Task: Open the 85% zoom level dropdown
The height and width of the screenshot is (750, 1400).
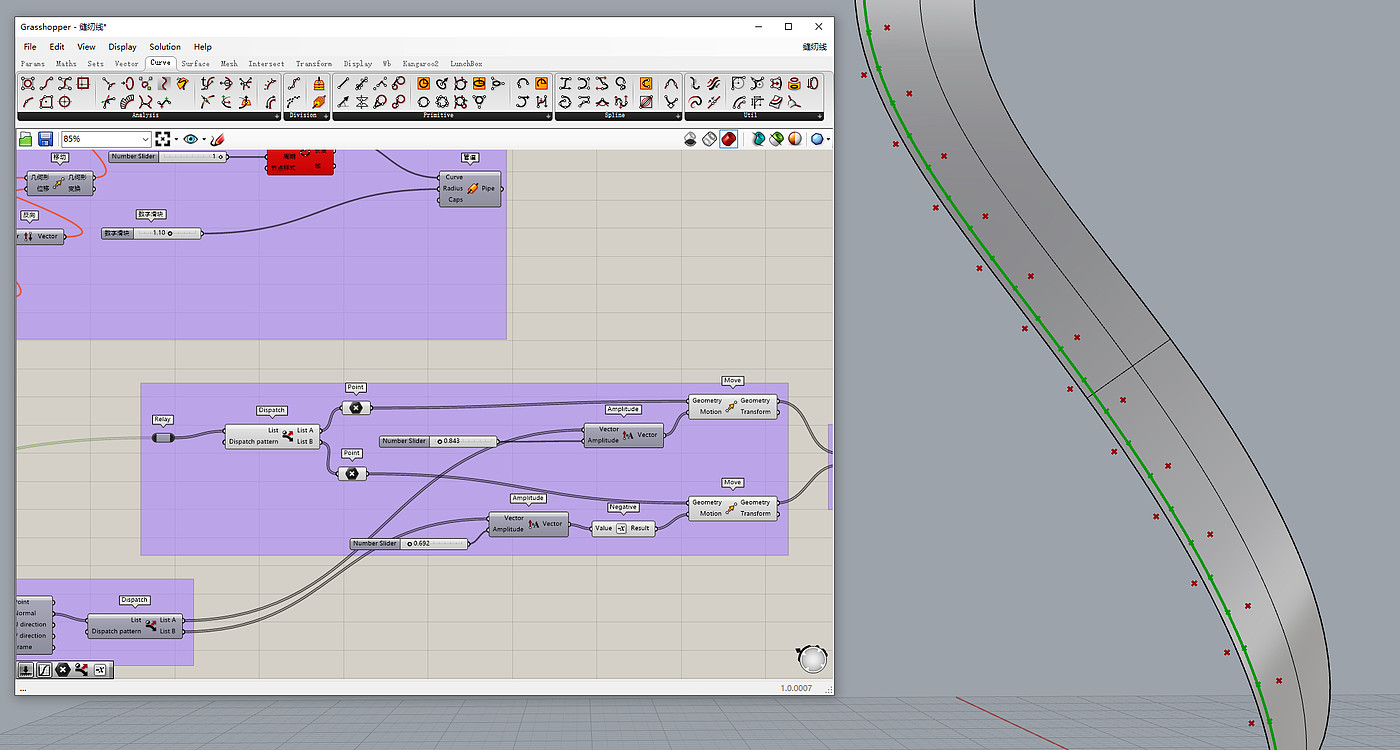Action: [146, 139]
